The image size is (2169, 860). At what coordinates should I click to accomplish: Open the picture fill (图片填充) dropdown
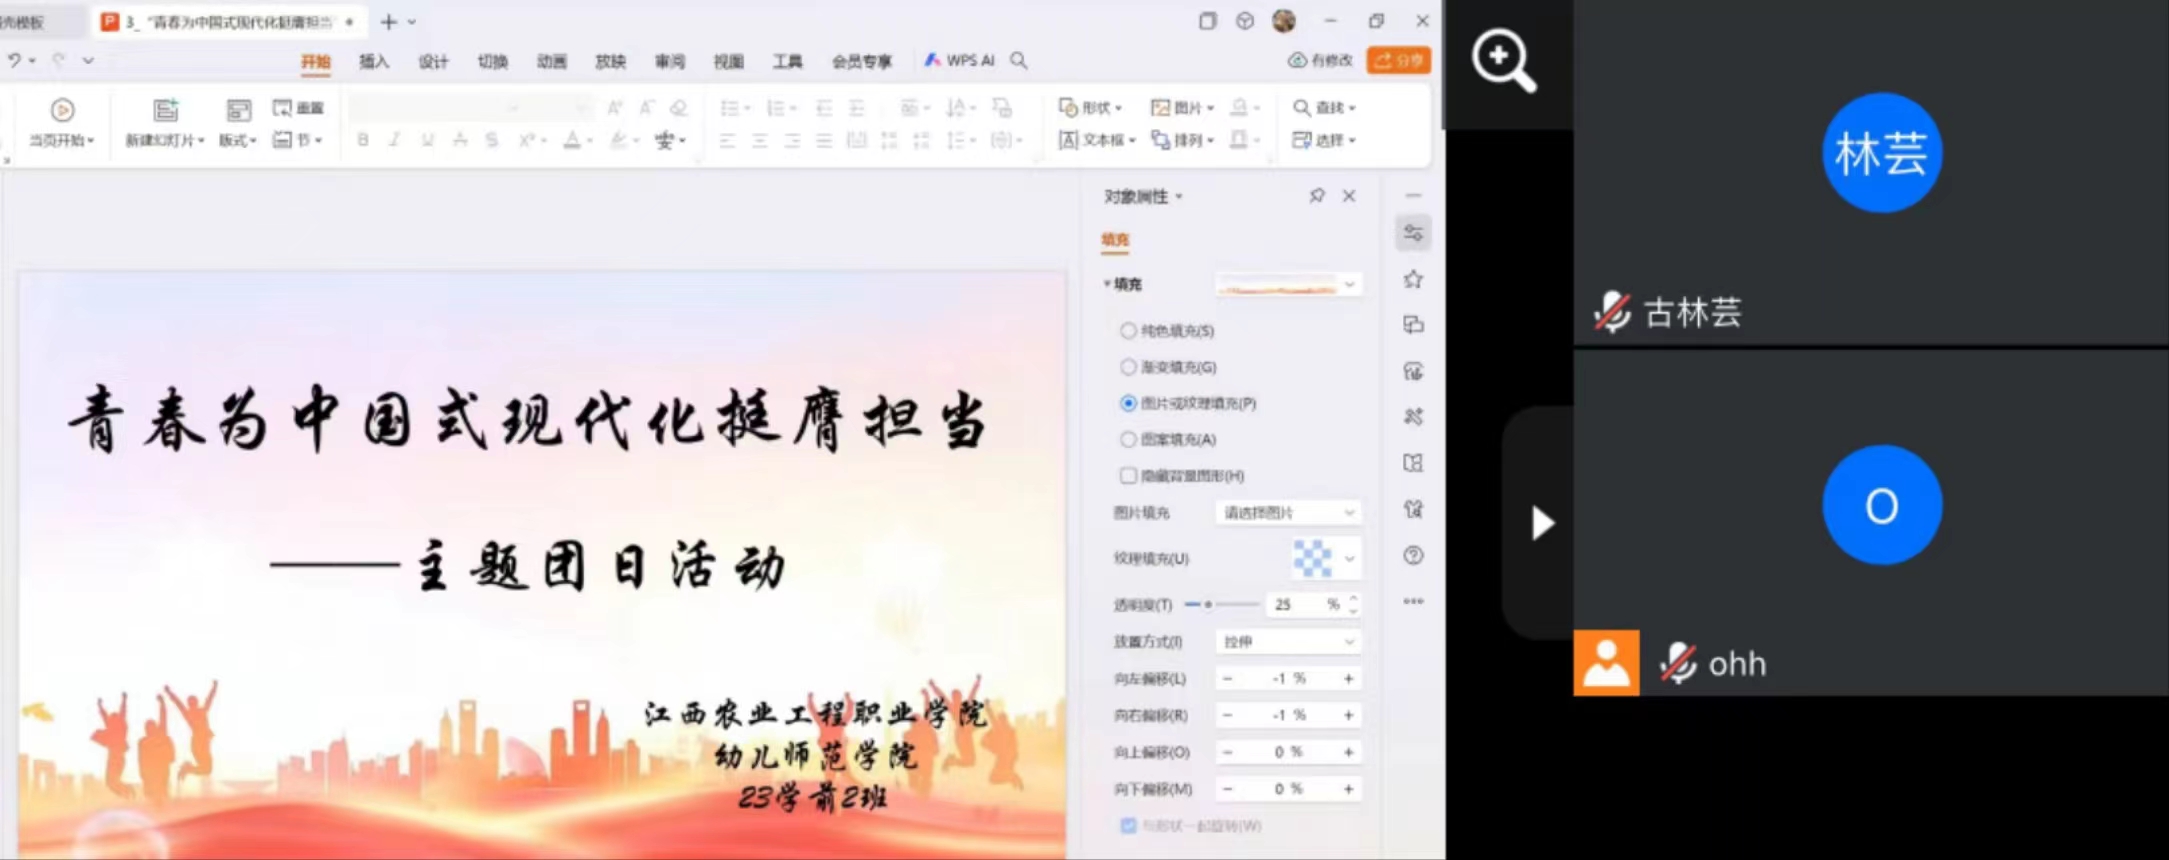1288,513
